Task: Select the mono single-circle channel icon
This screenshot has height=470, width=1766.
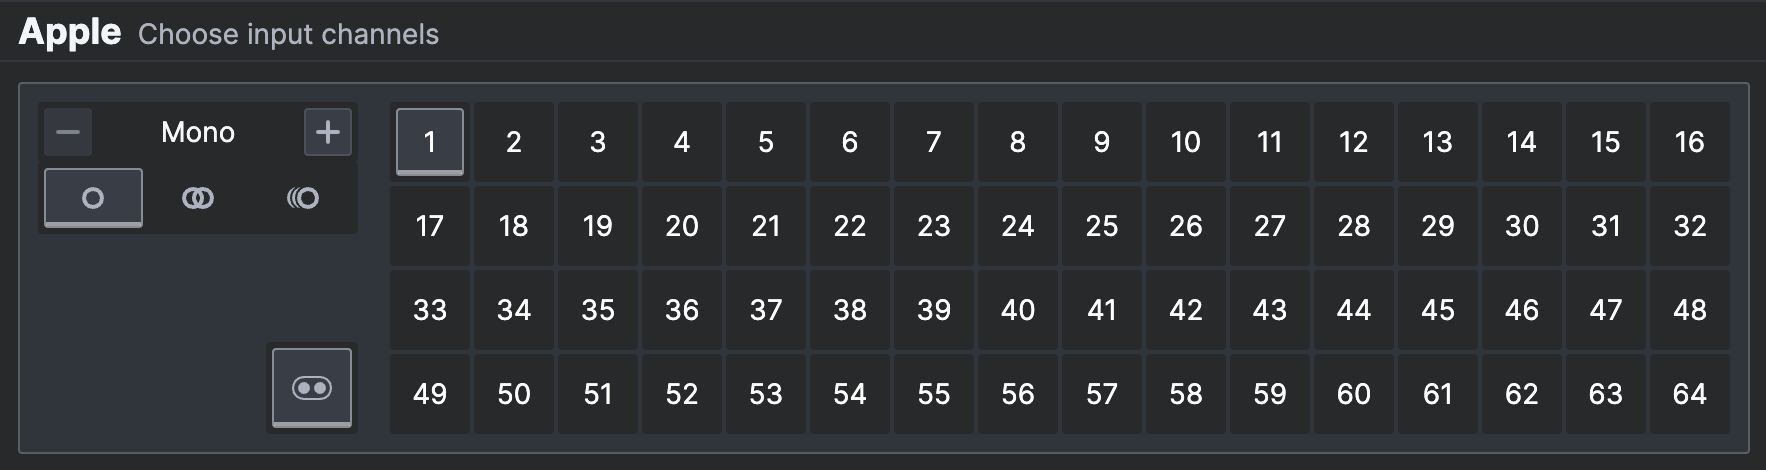Action: pyautogui.click(x=93, y=198)
